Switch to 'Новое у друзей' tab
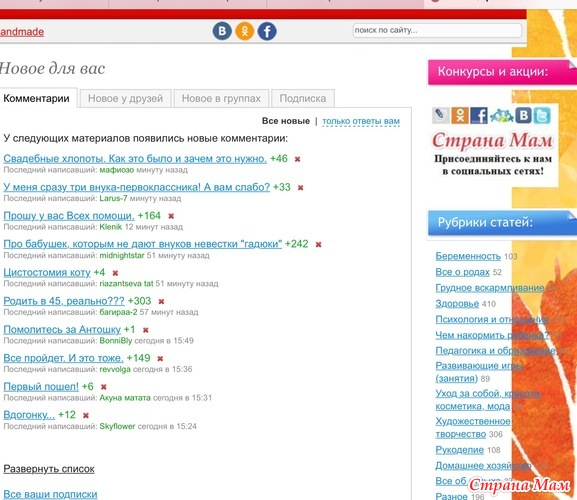The width and height of the screenshot is (577, 500). click(125, 99)
